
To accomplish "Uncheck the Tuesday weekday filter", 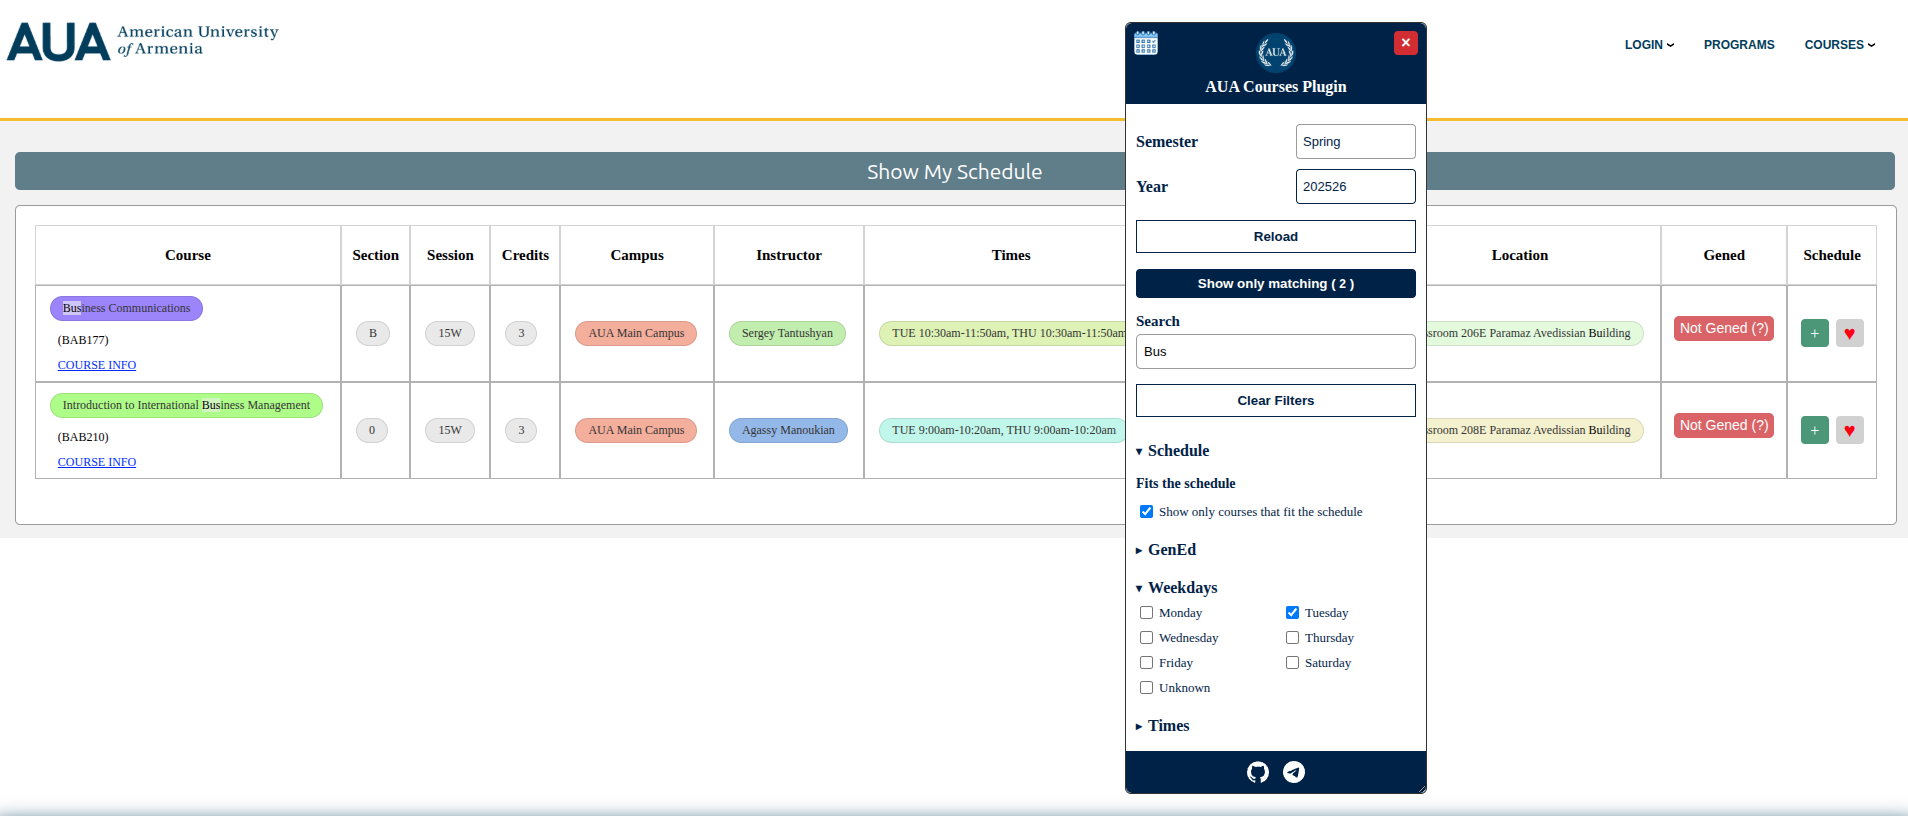I will (x=1292, y=613).
